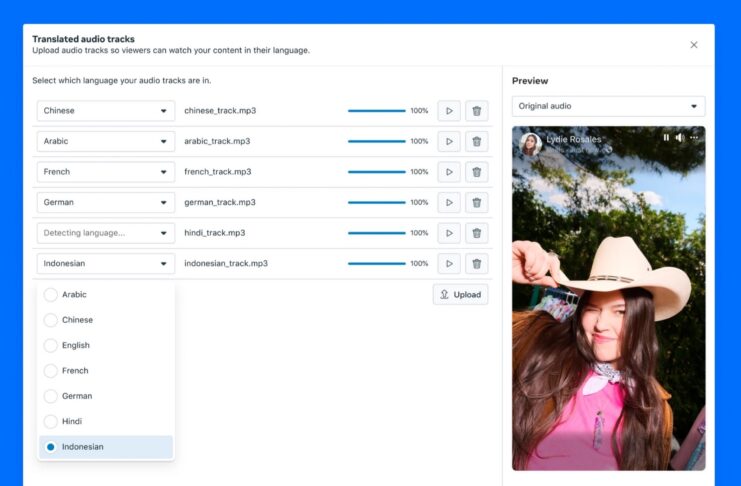Expand the Original audio dropdown
This screenshot has height=486, width=741.
coord(608,106)
